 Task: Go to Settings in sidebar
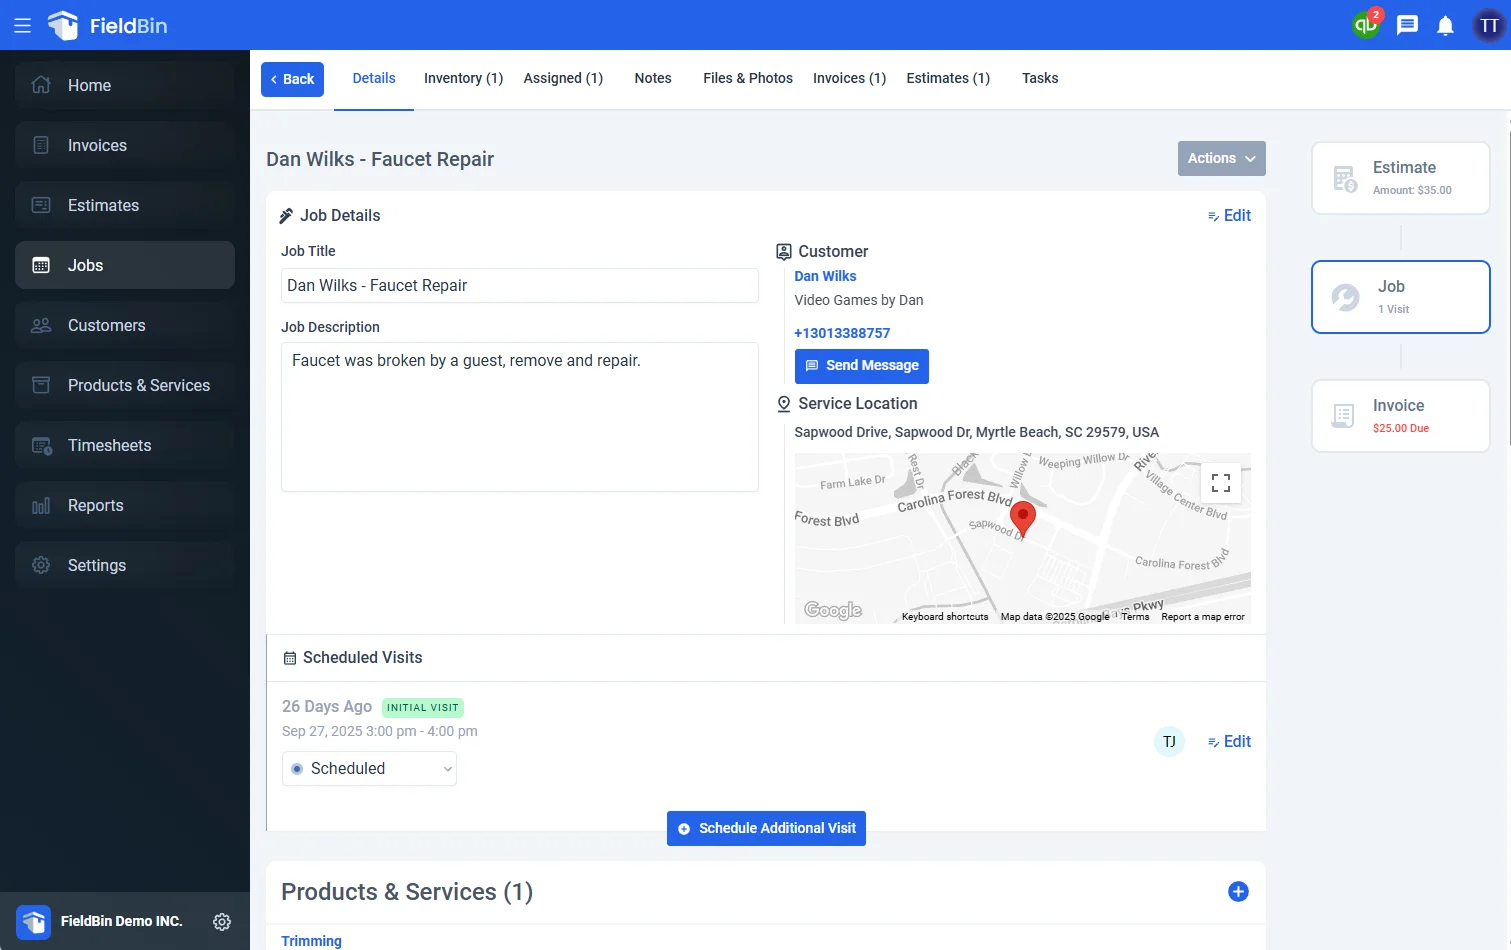click(125, 565)
